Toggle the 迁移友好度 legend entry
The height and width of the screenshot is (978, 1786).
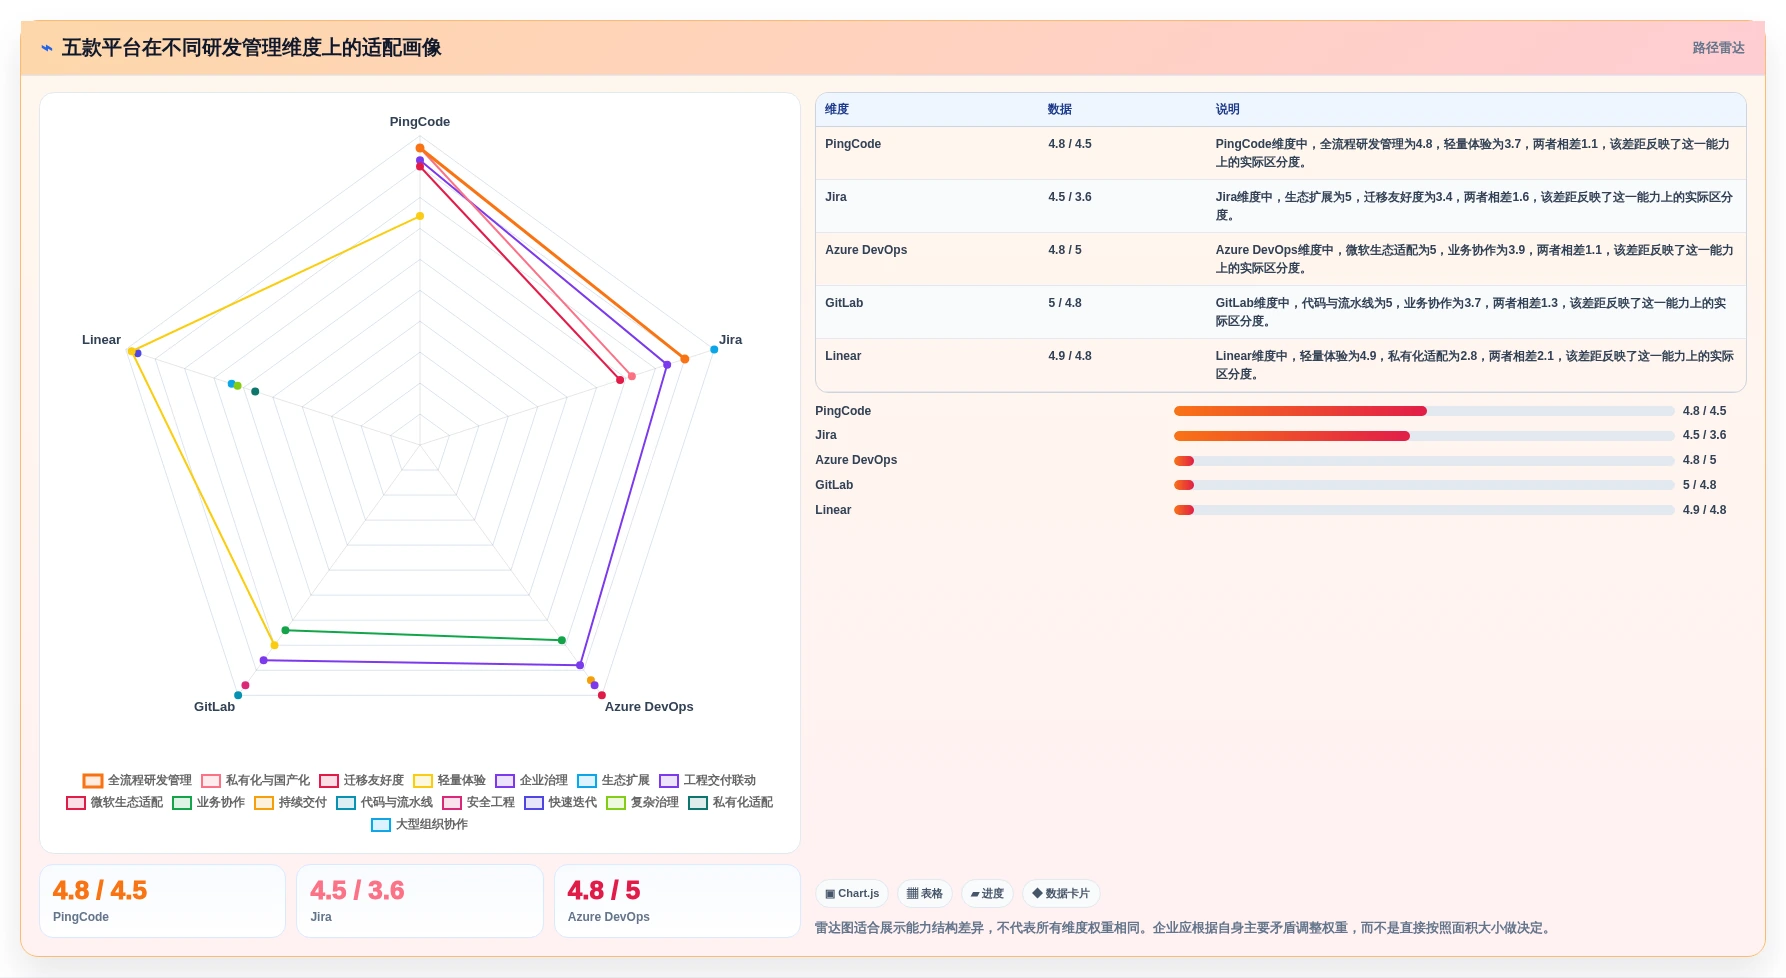click(x=361, y=780)
